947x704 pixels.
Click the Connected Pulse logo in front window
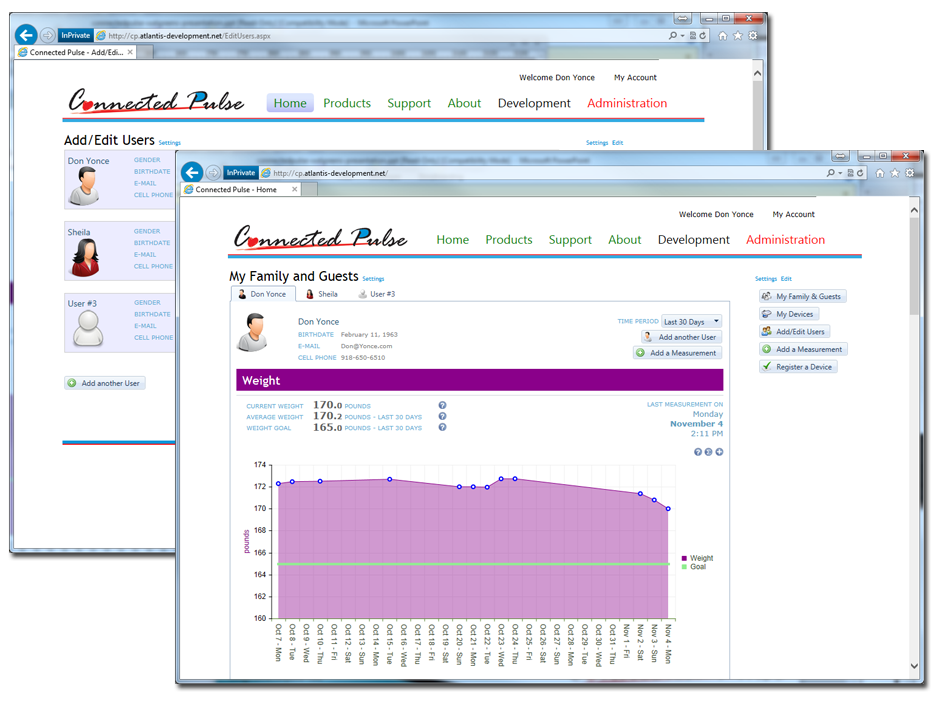pyautogui.click(x=320, y=238)
